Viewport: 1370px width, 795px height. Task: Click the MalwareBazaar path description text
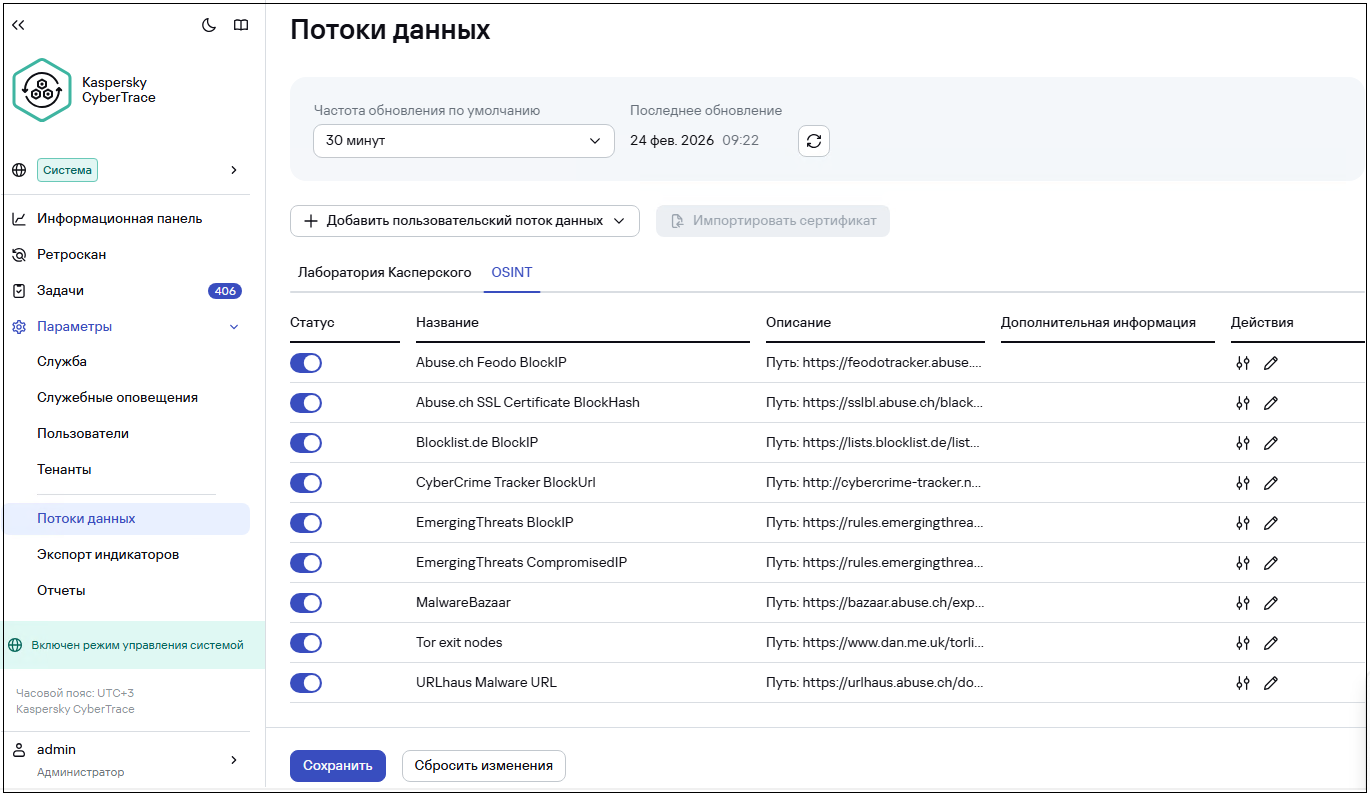point(875,603)
